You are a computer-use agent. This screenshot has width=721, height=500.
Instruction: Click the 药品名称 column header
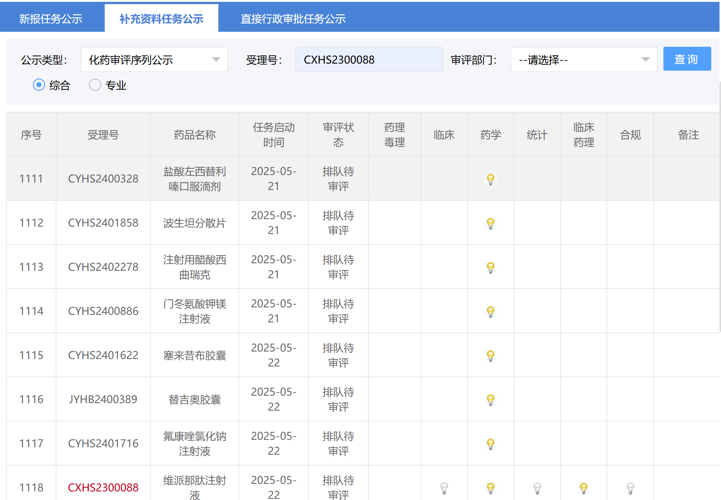tap(195, 135)
